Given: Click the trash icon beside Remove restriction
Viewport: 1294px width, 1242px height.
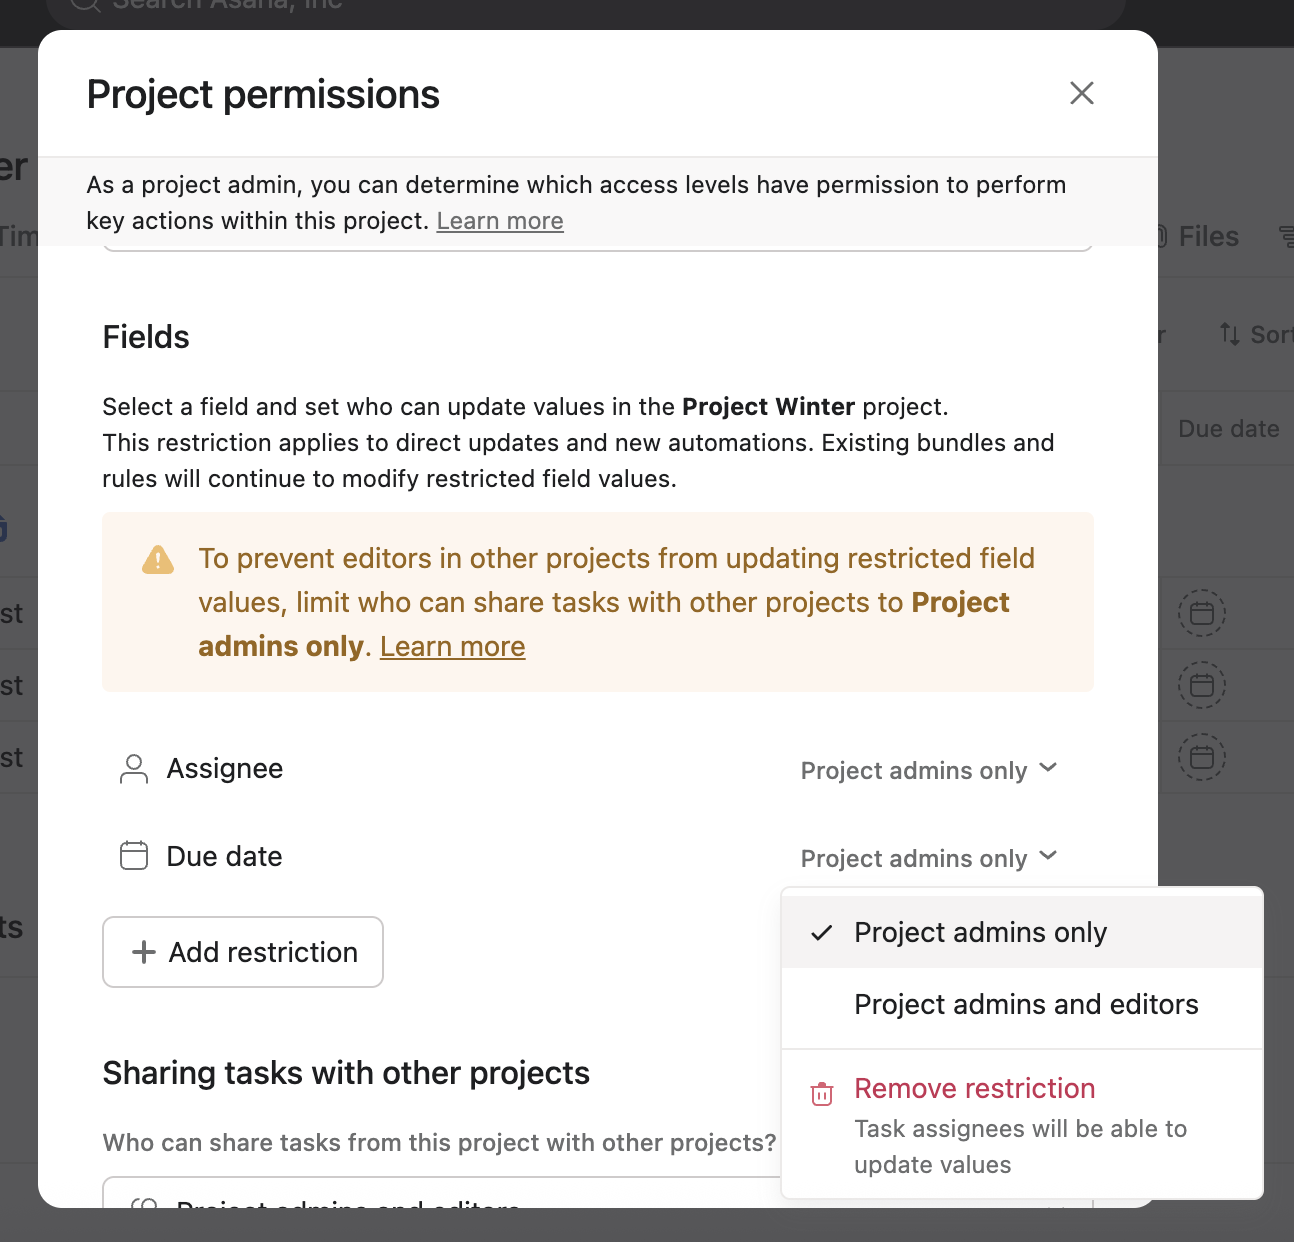Looking at the screenshot, I should [x=821, y=1094].
